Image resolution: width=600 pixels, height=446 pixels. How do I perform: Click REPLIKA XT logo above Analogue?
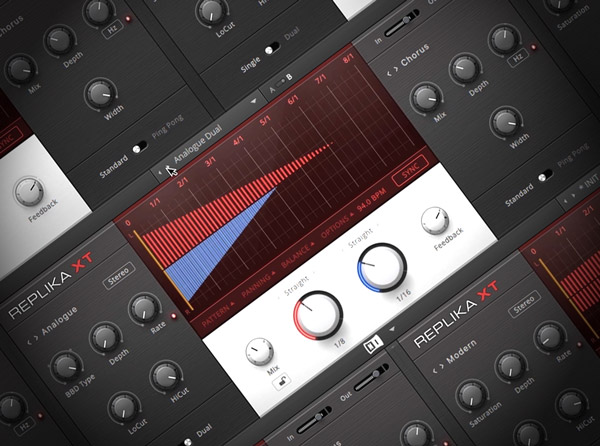[51, 286]
